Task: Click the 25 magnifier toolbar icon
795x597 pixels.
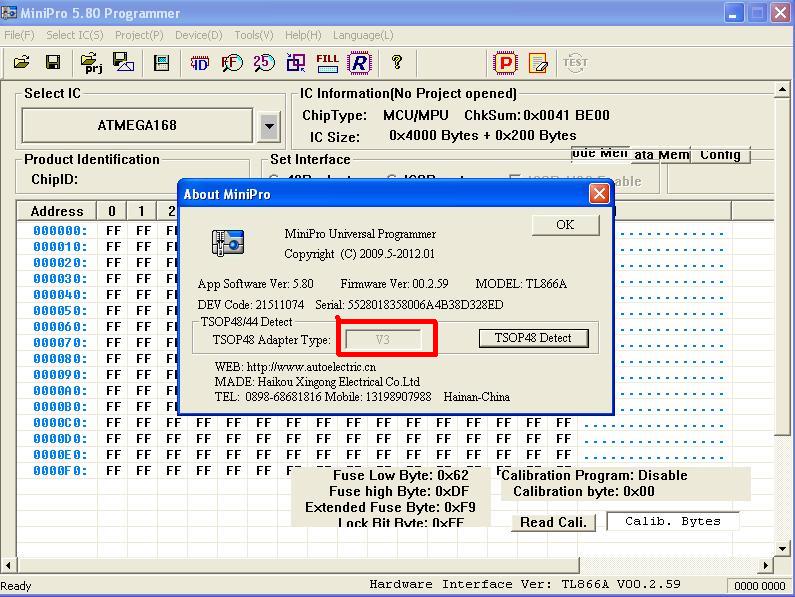Action: pos(264,63)
